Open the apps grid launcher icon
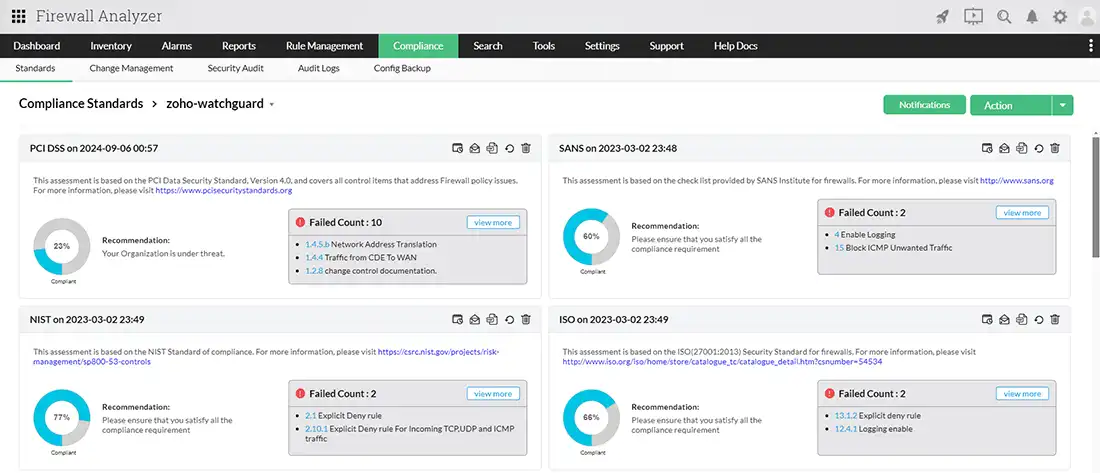Viewport: 1100px width, 473px height. [19, 16]
